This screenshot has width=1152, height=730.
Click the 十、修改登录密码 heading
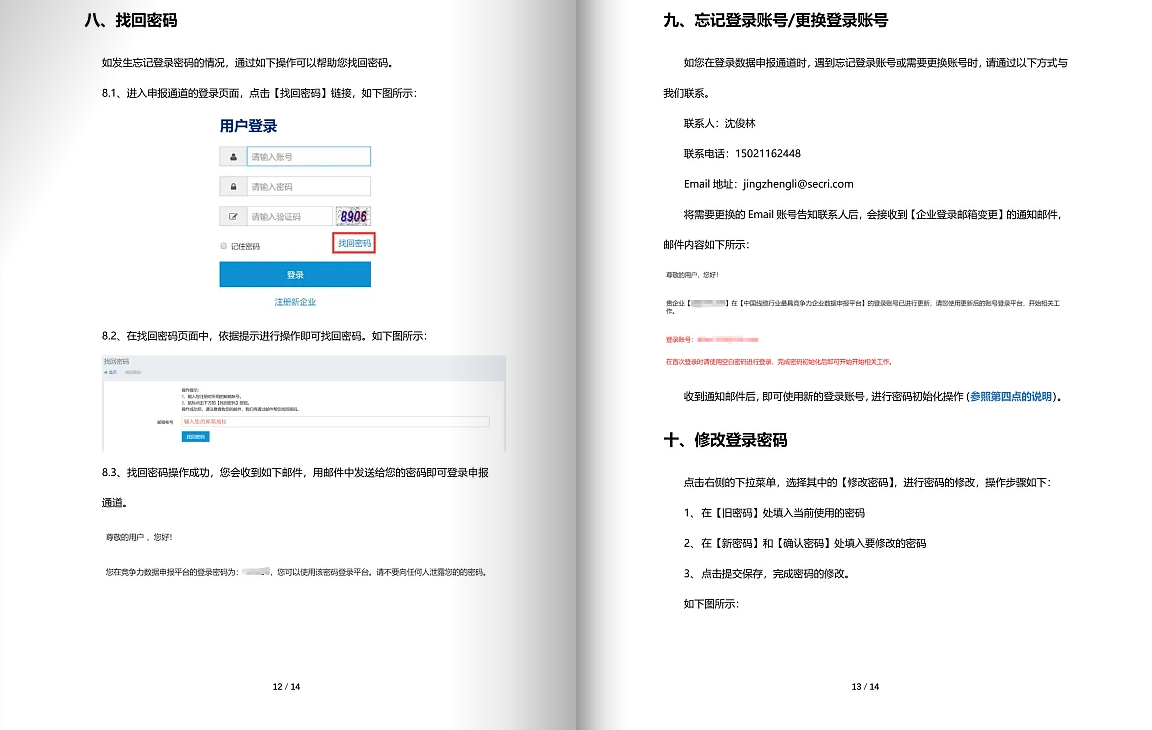[x=725, y=440]
